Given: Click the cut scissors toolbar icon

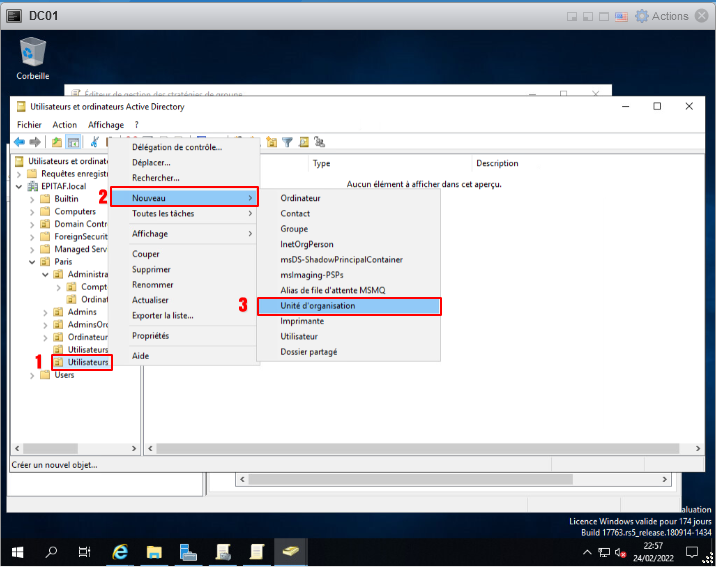Looking at the screenshot, I should 93,142.
